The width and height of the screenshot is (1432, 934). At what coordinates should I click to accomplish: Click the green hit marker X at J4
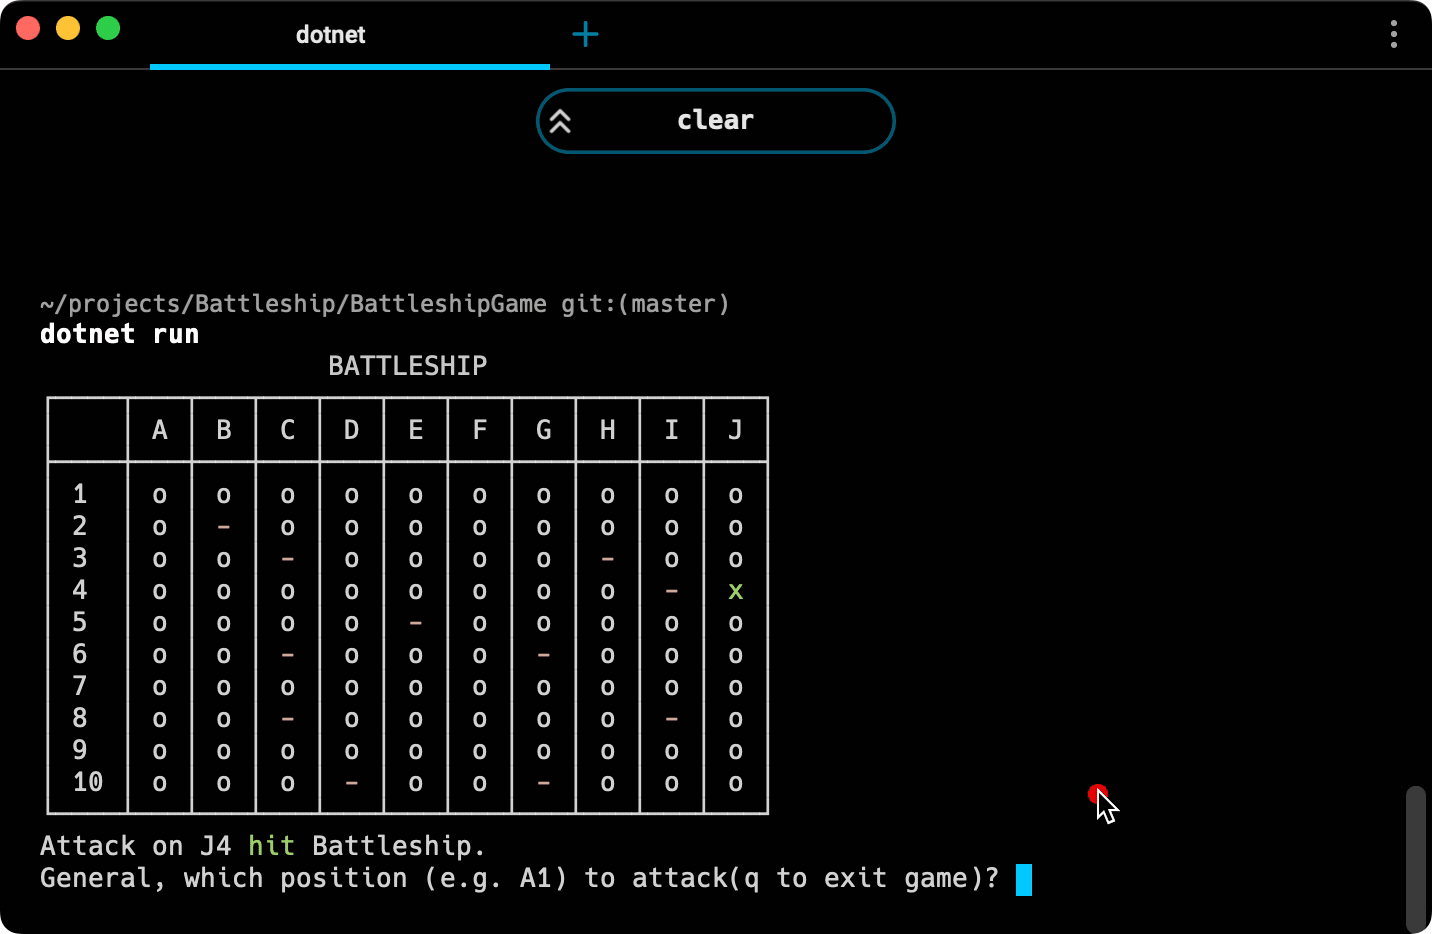(x=735, y=591)
